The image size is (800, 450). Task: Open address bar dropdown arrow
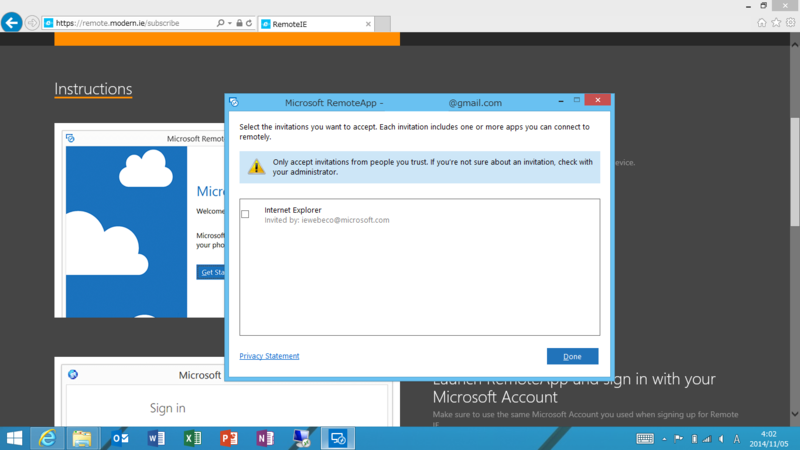coord(230,23)
